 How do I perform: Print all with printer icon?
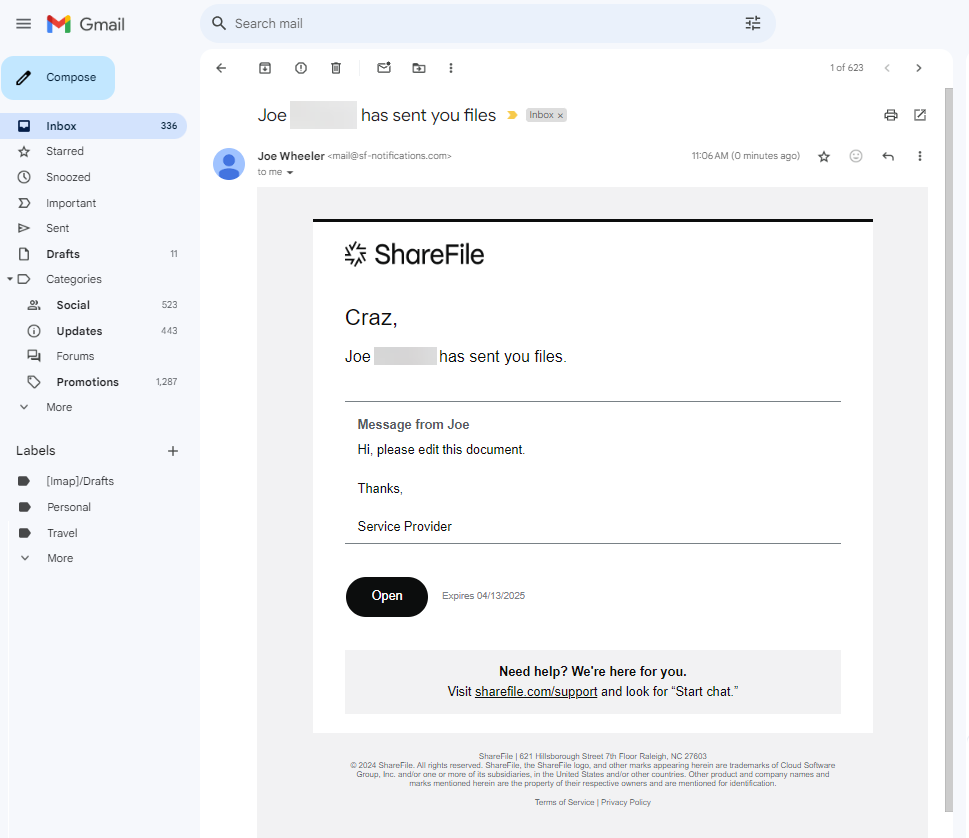(x=891, y=115)
